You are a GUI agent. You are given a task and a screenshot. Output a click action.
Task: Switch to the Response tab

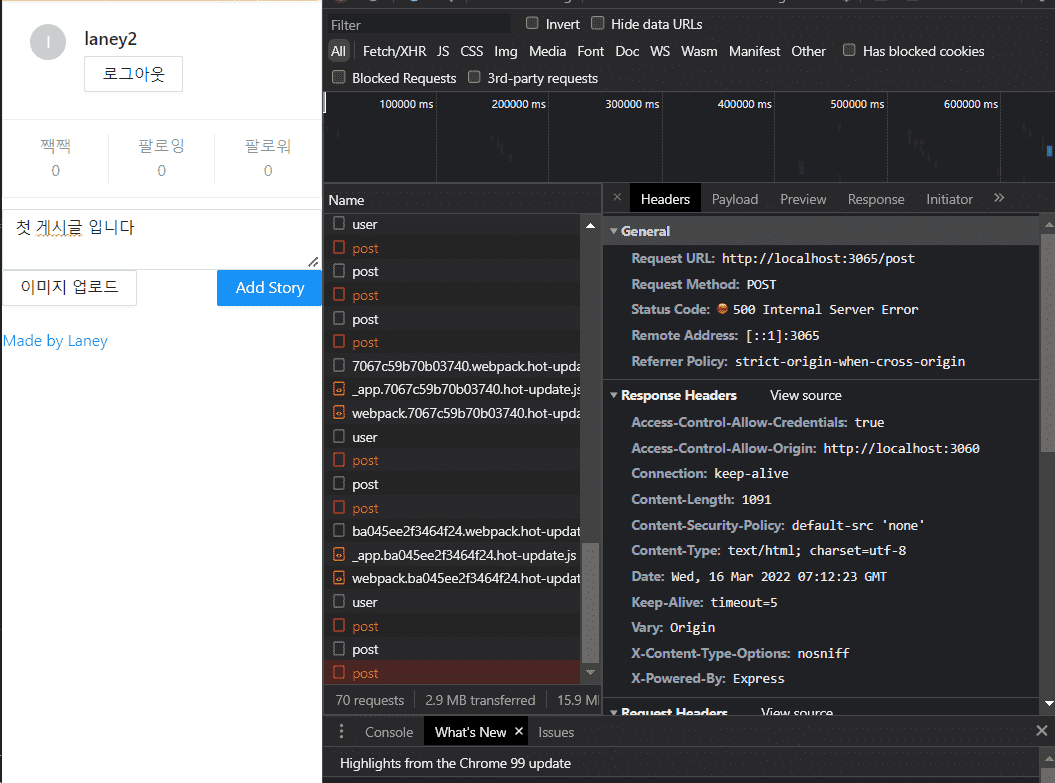(x=875, y=199)
